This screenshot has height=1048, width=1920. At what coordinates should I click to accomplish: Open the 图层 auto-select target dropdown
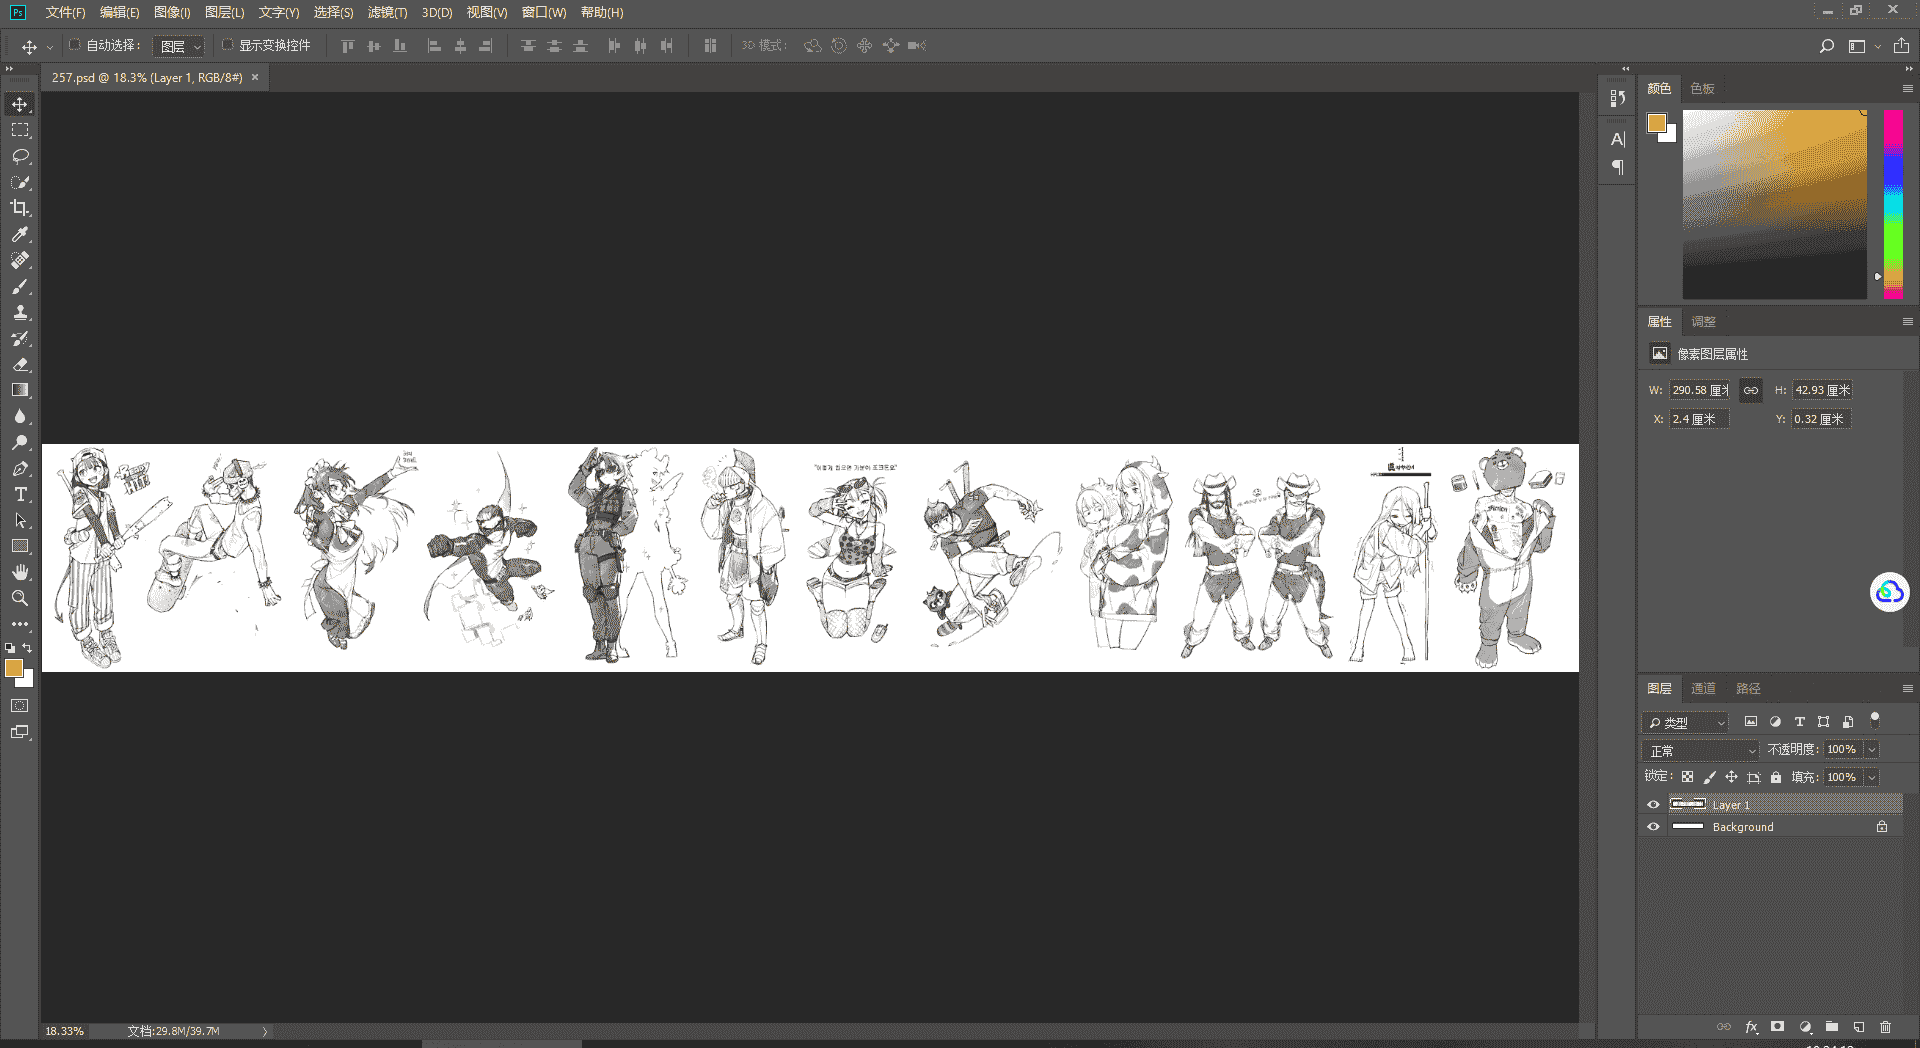(179, 46)
